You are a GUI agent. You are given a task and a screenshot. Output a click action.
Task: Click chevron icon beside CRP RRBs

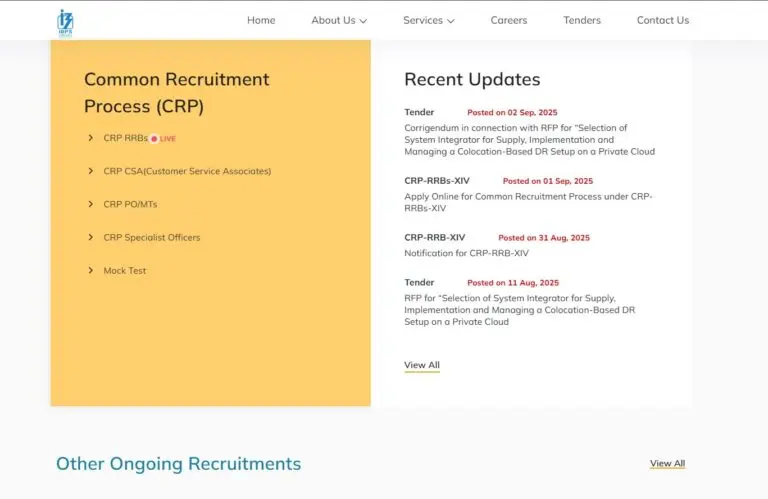(x=91, y=138)
